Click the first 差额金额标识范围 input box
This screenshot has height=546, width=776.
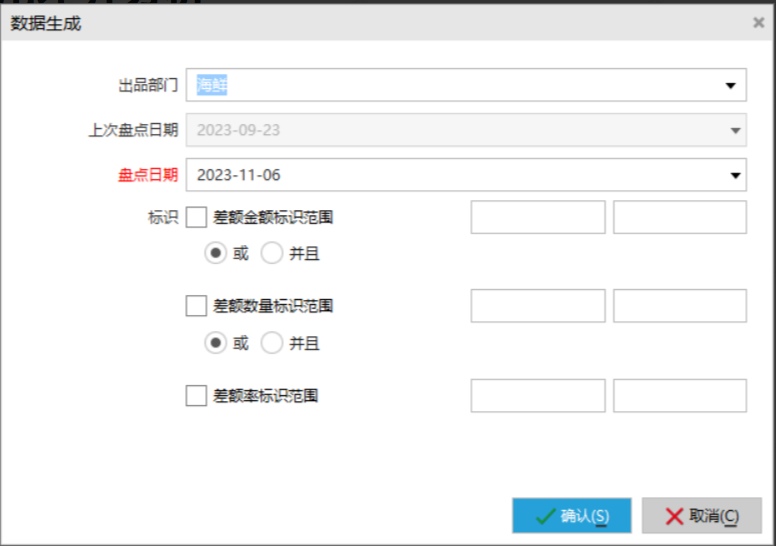coord(538,217)
